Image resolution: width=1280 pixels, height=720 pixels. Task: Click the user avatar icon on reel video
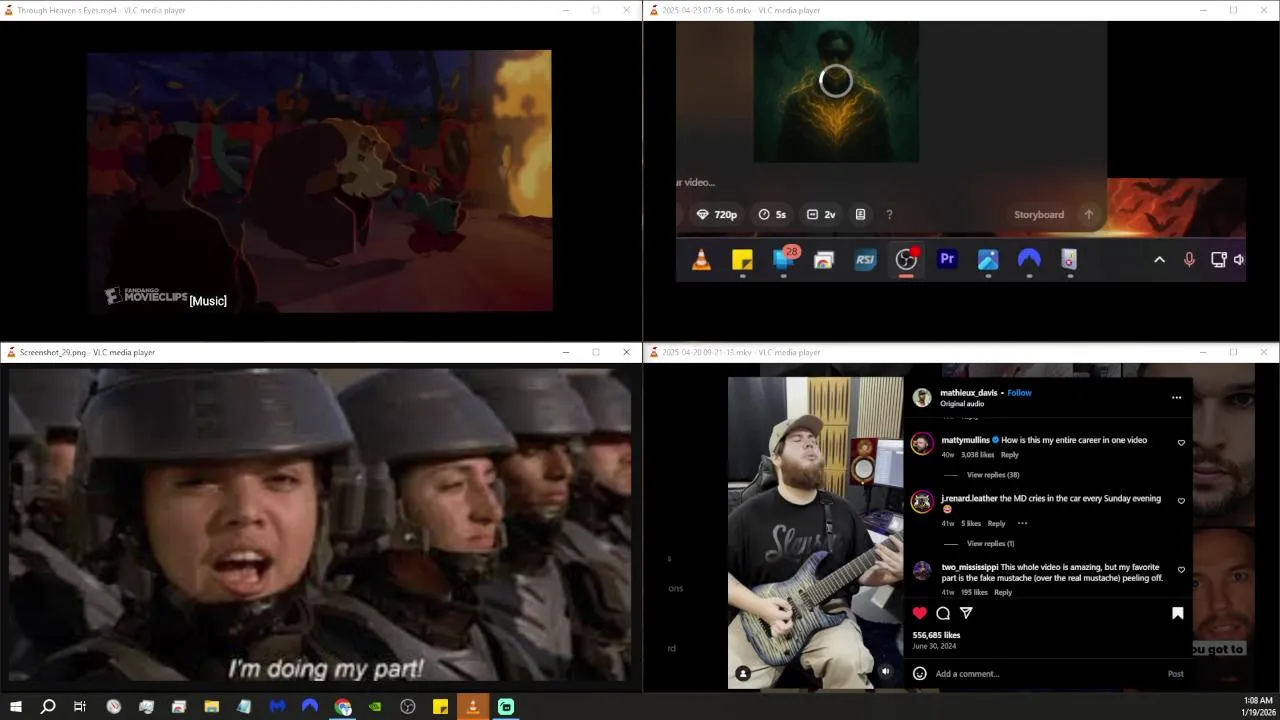tap(743, 673)
